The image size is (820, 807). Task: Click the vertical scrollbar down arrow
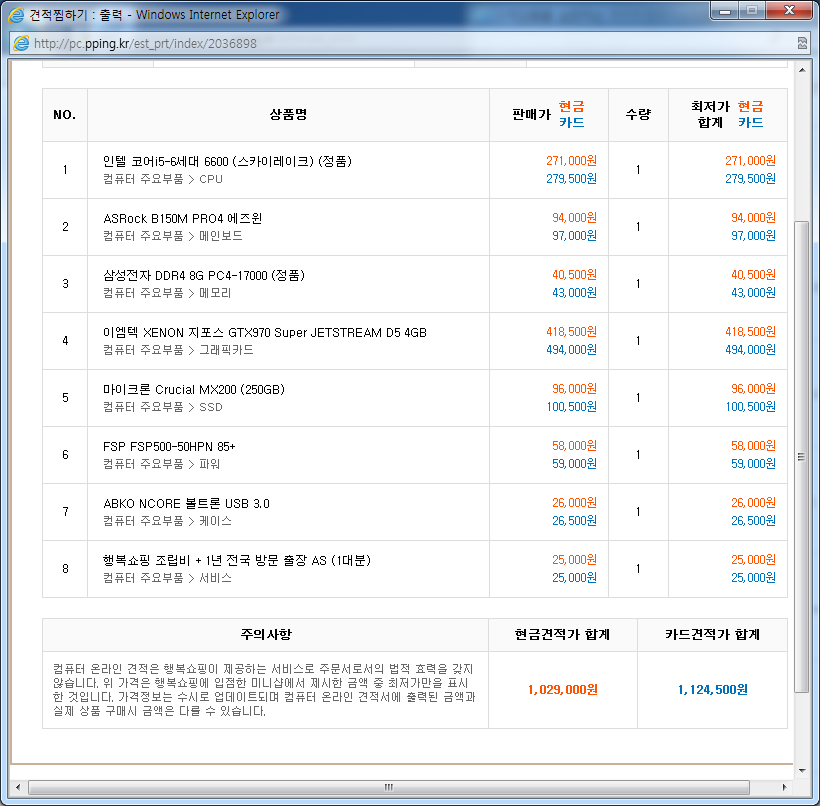pos(802,770)
